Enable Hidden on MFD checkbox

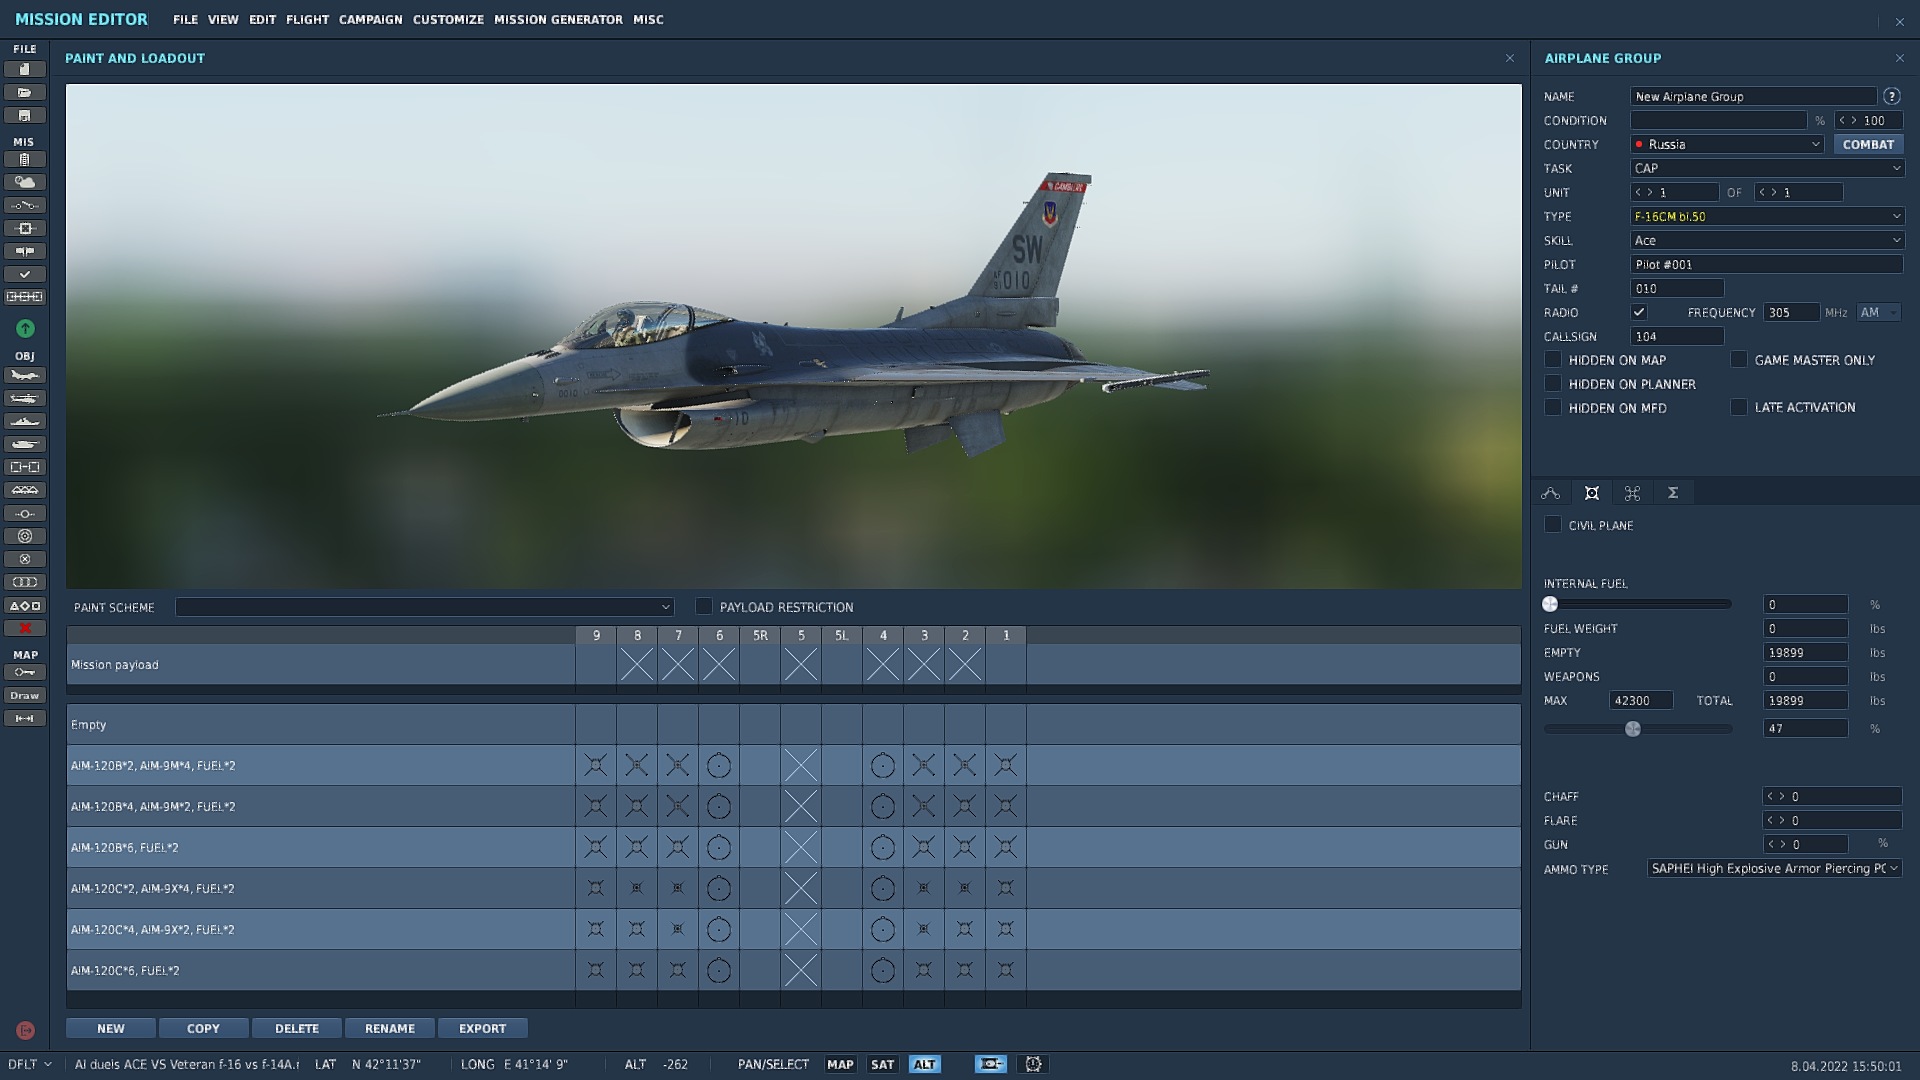1553,407
